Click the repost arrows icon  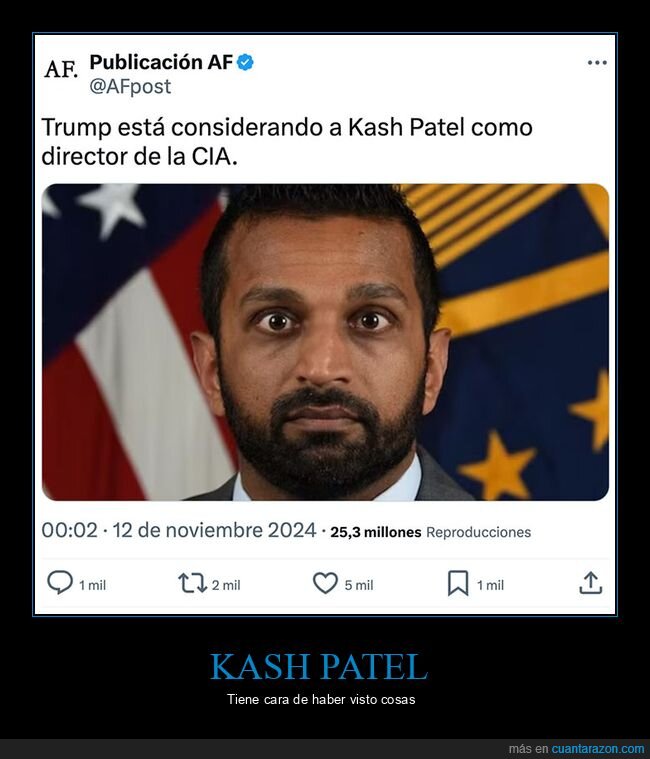pos(192,583)
